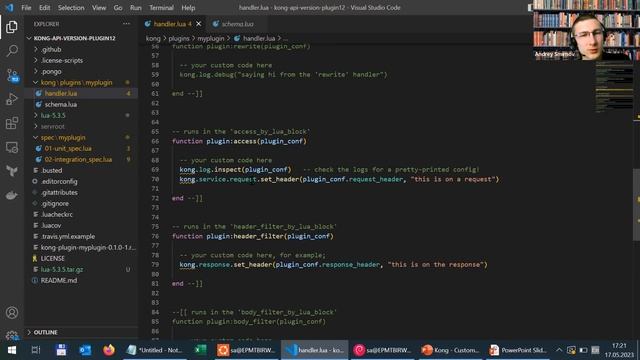Open Task View on the taskbar
The image size is (640, 360).
(36, 350)
